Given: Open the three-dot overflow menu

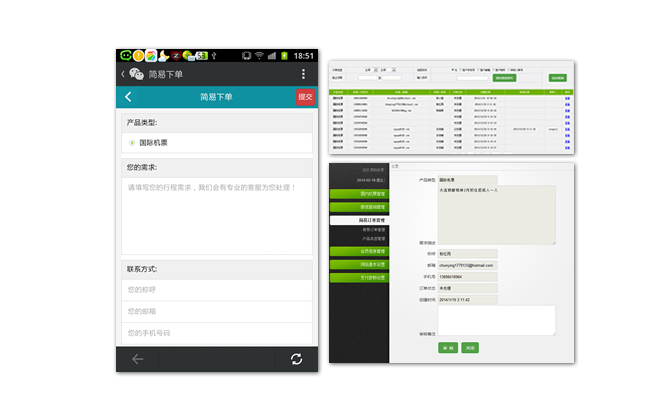Looking at the screenshot, I should [303, 74].
